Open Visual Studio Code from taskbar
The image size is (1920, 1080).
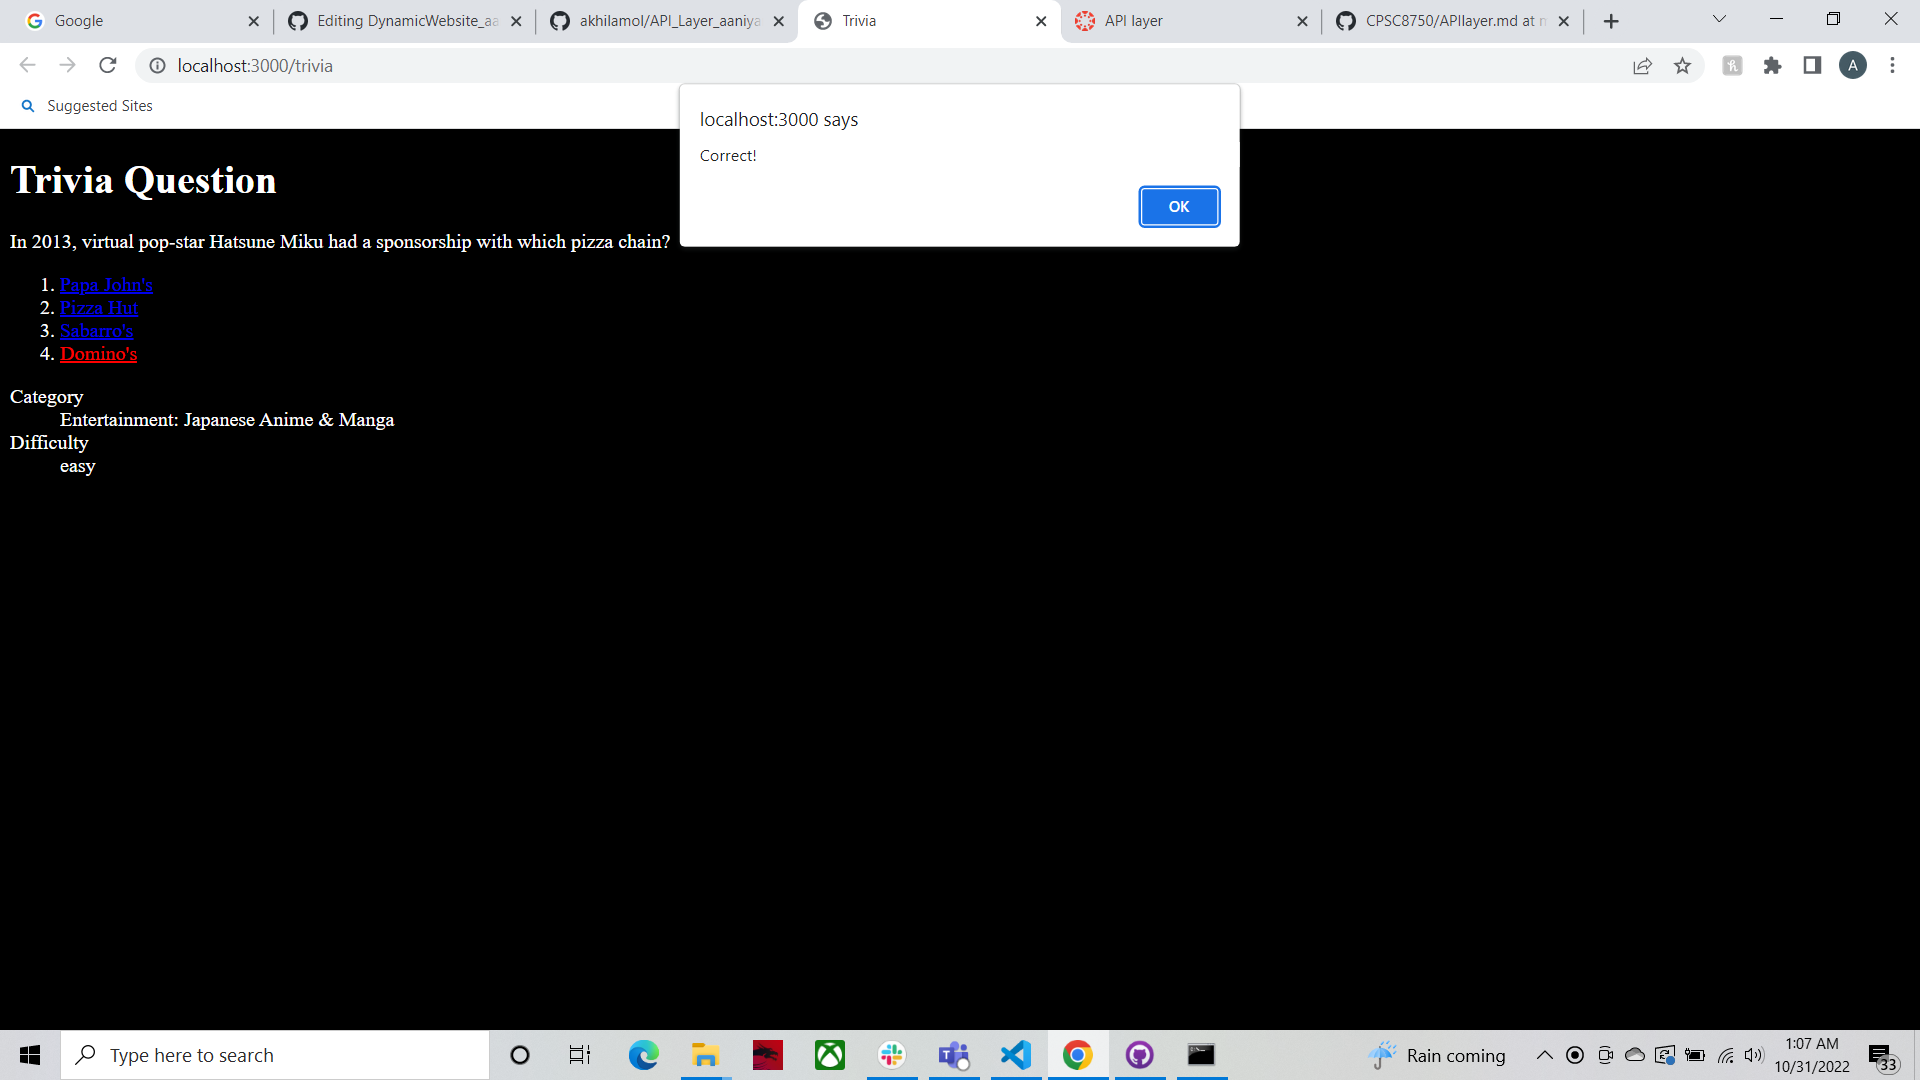tap(1016, 1055)
